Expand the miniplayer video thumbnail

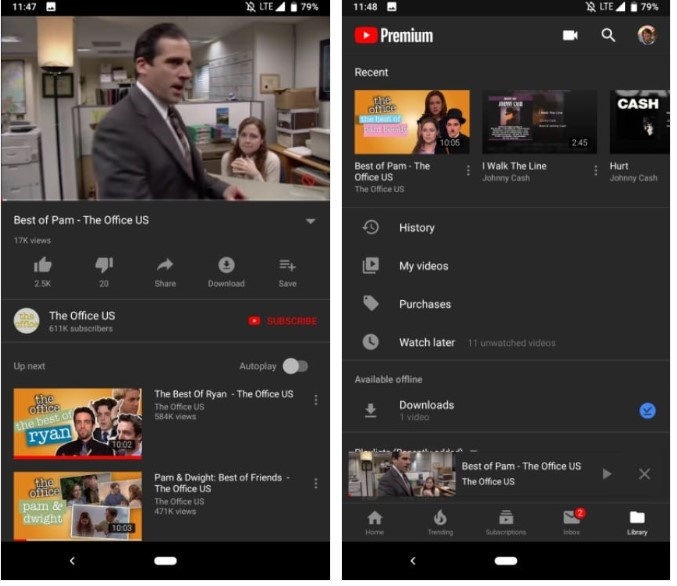pyautogui.click(x=402, y=473)
